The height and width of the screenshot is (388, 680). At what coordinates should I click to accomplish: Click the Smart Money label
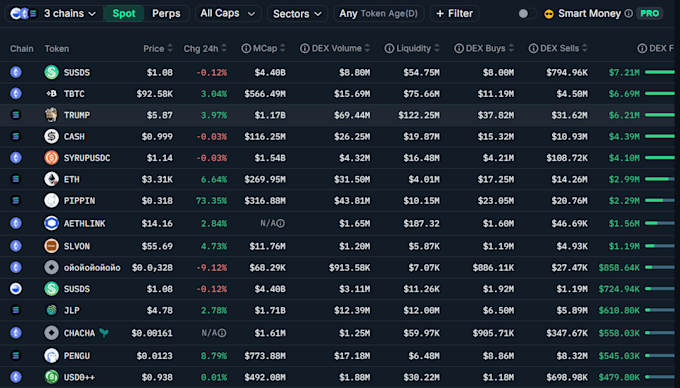589,13
